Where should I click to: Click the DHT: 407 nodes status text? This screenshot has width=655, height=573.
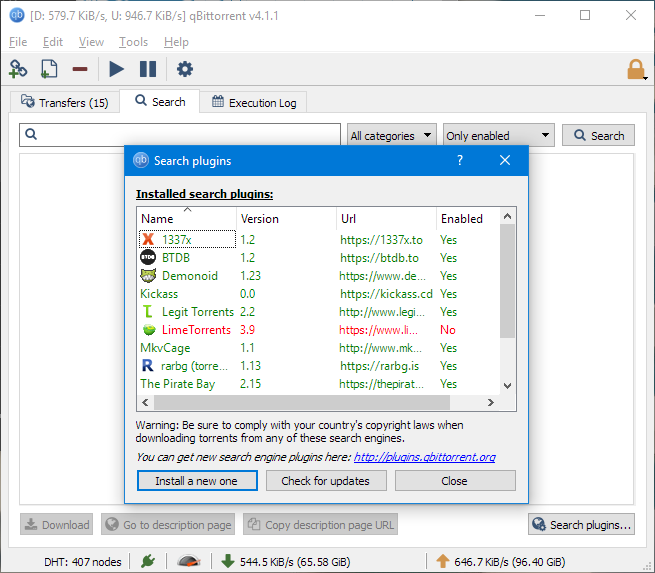(83, 562)
